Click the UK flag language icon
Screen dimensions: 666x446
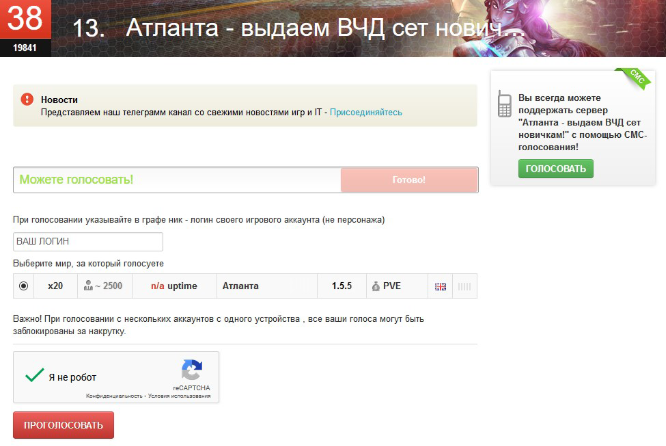pos(440,286)
